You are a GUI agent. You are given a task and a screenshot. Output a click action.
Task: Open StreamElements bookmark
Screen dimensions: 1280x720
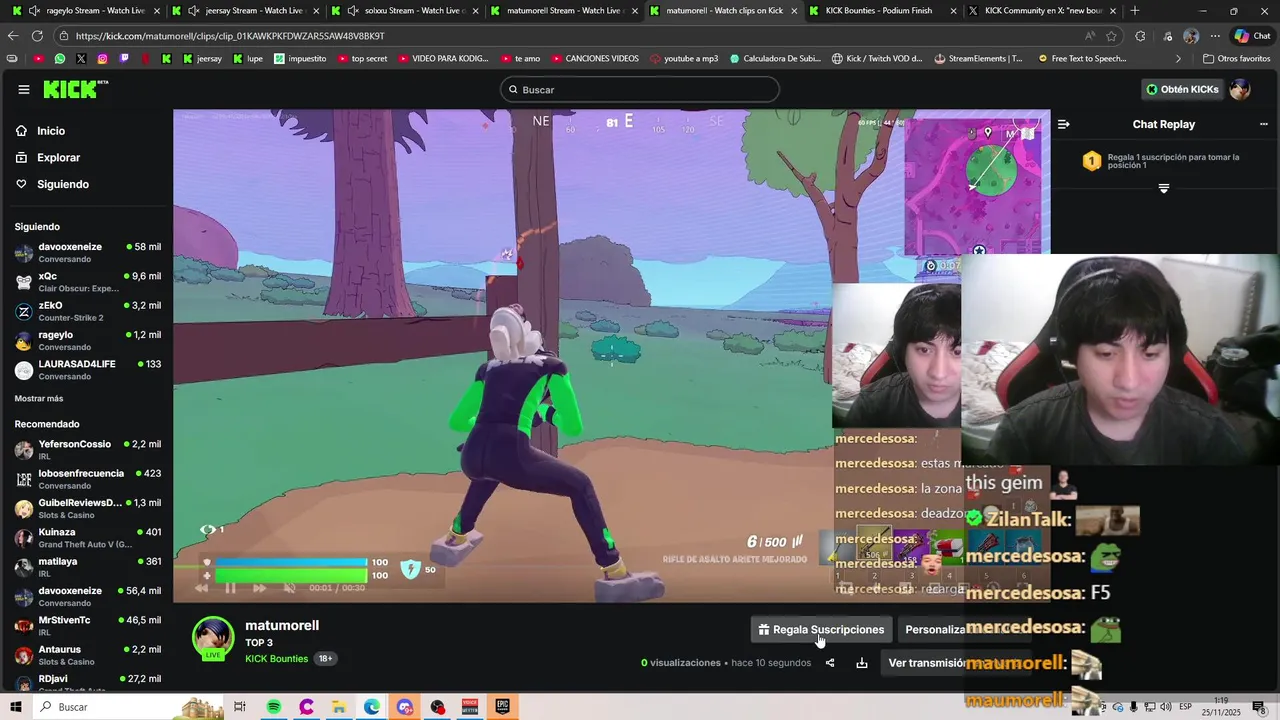coord(979,59)
